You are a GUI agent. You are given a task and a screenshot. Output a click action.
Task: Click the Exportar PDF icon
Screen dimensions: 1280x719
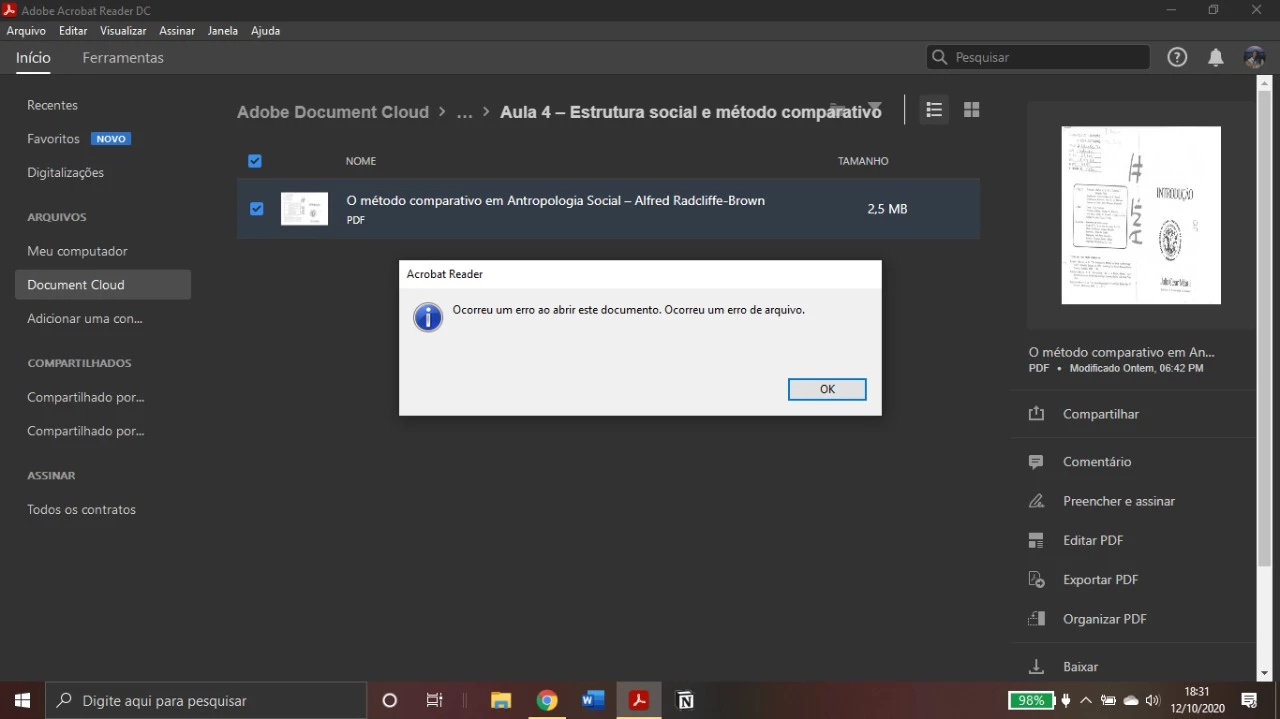coord(1036,580)
